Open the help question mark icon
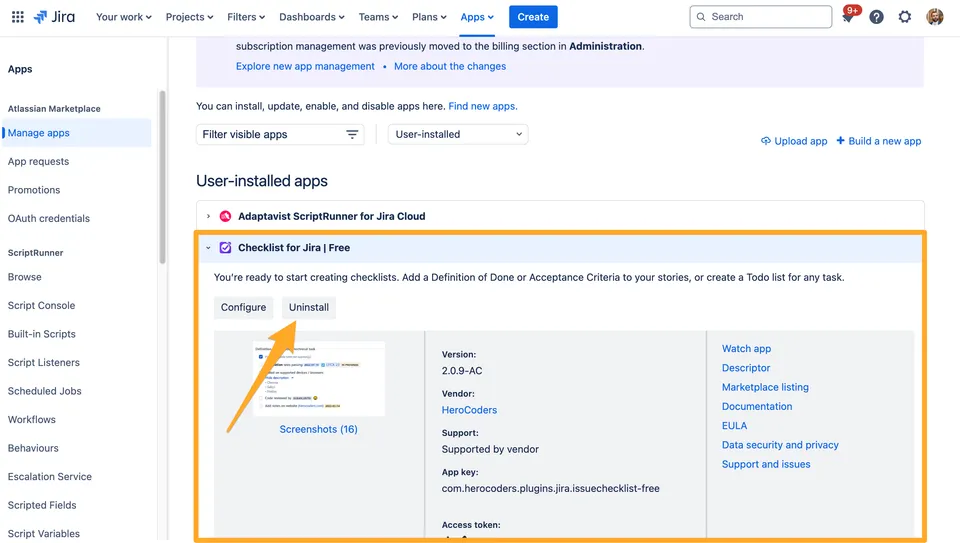The width and height of the screenshot is (960, 543). coord(876,17)
